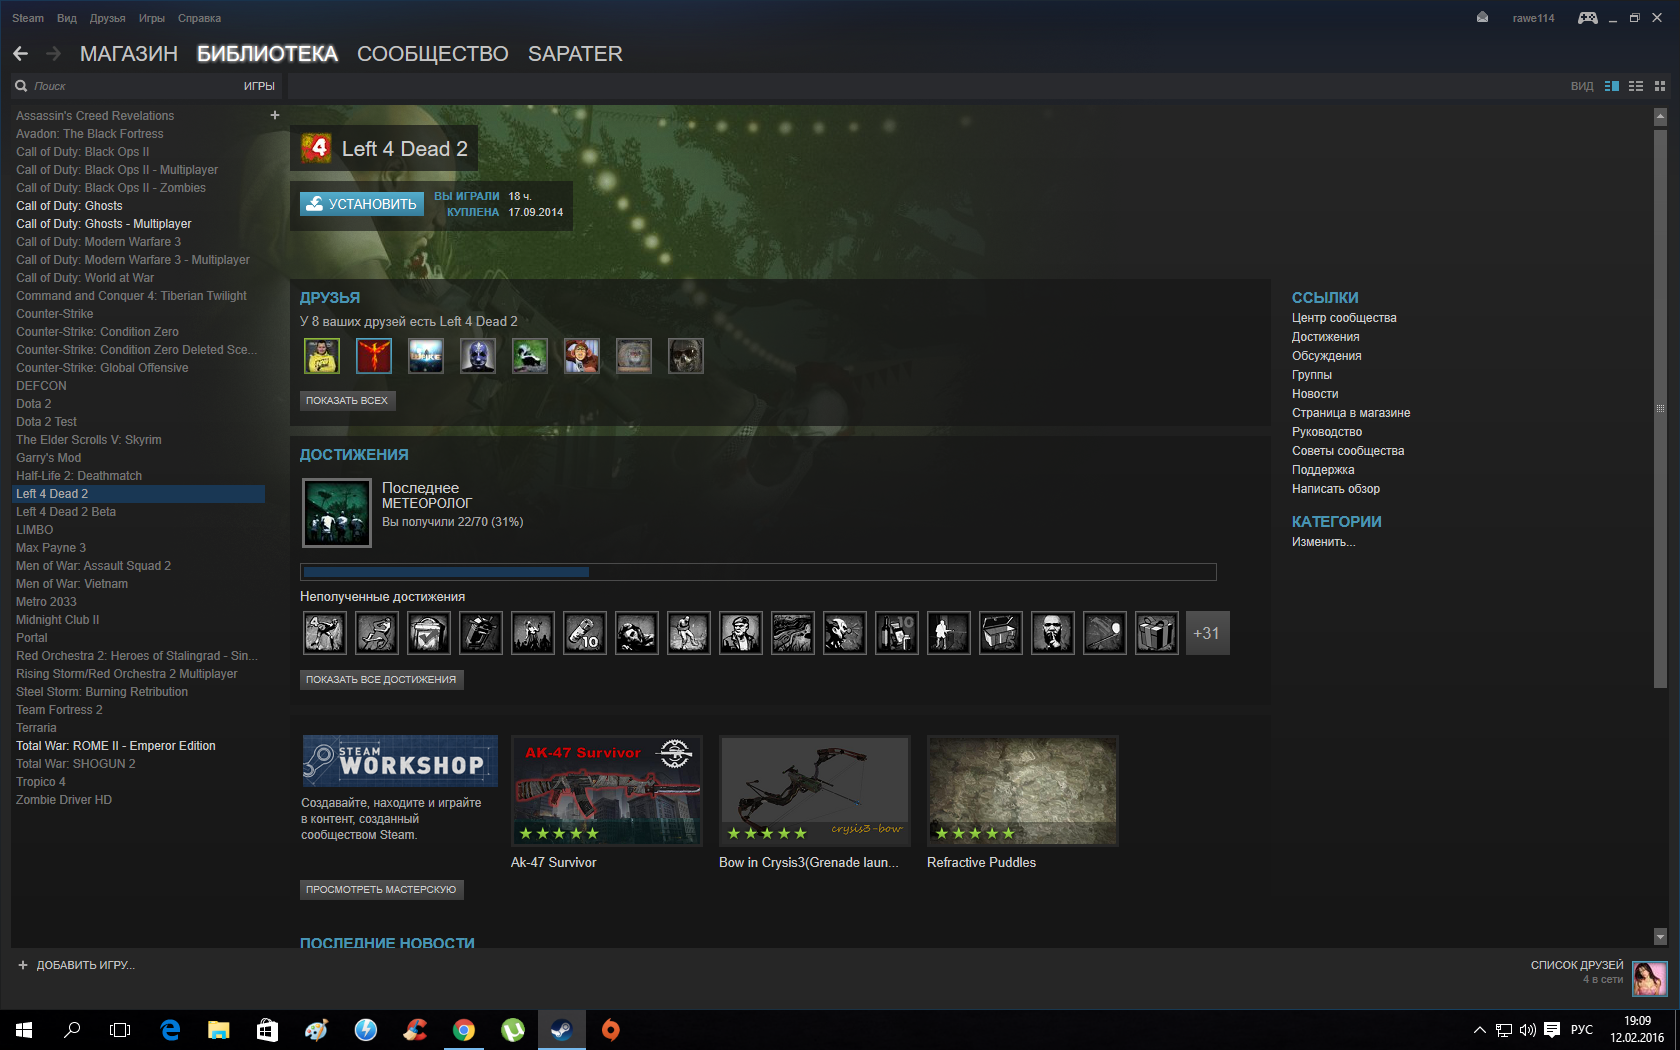Open the skull friend avatar

coord(686,356)
